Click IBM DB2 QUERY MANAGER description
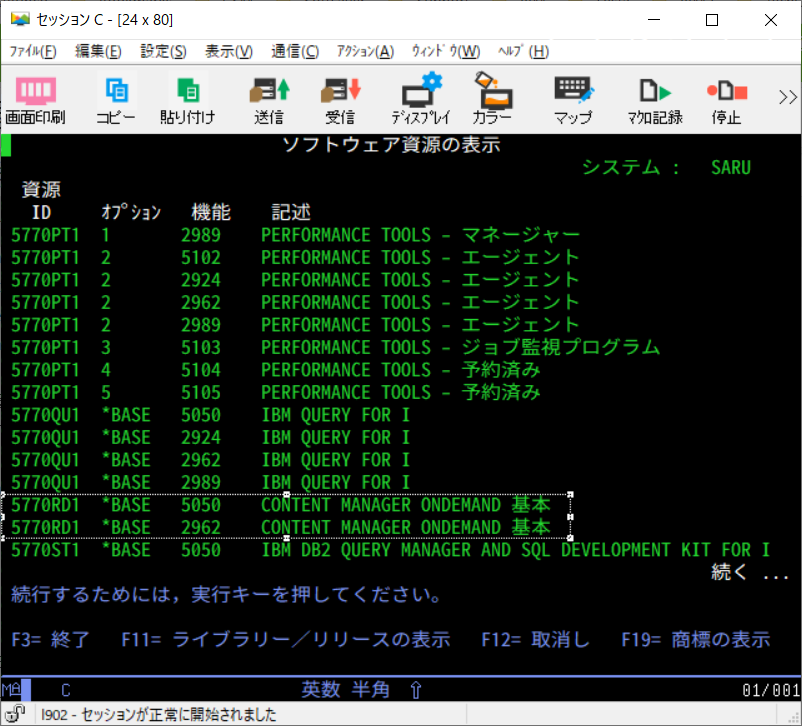 [516, 551]
